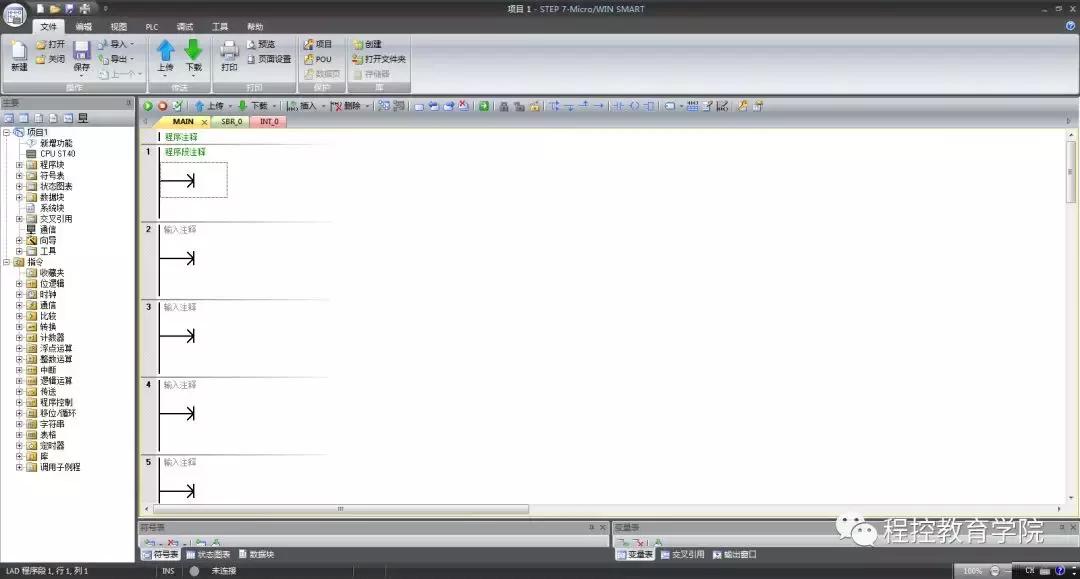The height and width of the screenshot is (579, 1080).
Task: Click the 项目 protection icon
Action: [x=309, y=44]
